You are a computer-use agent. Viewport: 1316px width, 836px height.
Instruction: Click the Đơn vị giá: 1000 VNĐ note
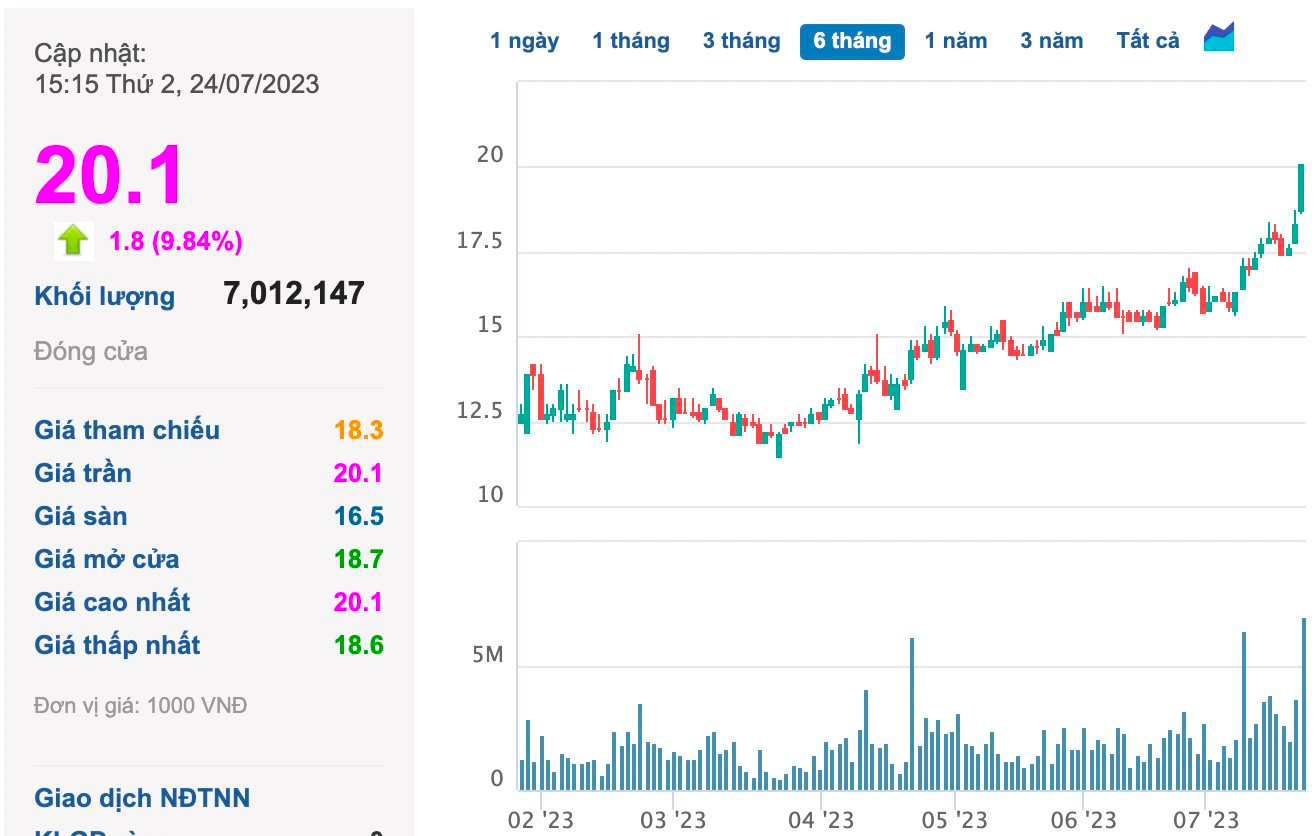pyautogui.click(x=141, y=706)
